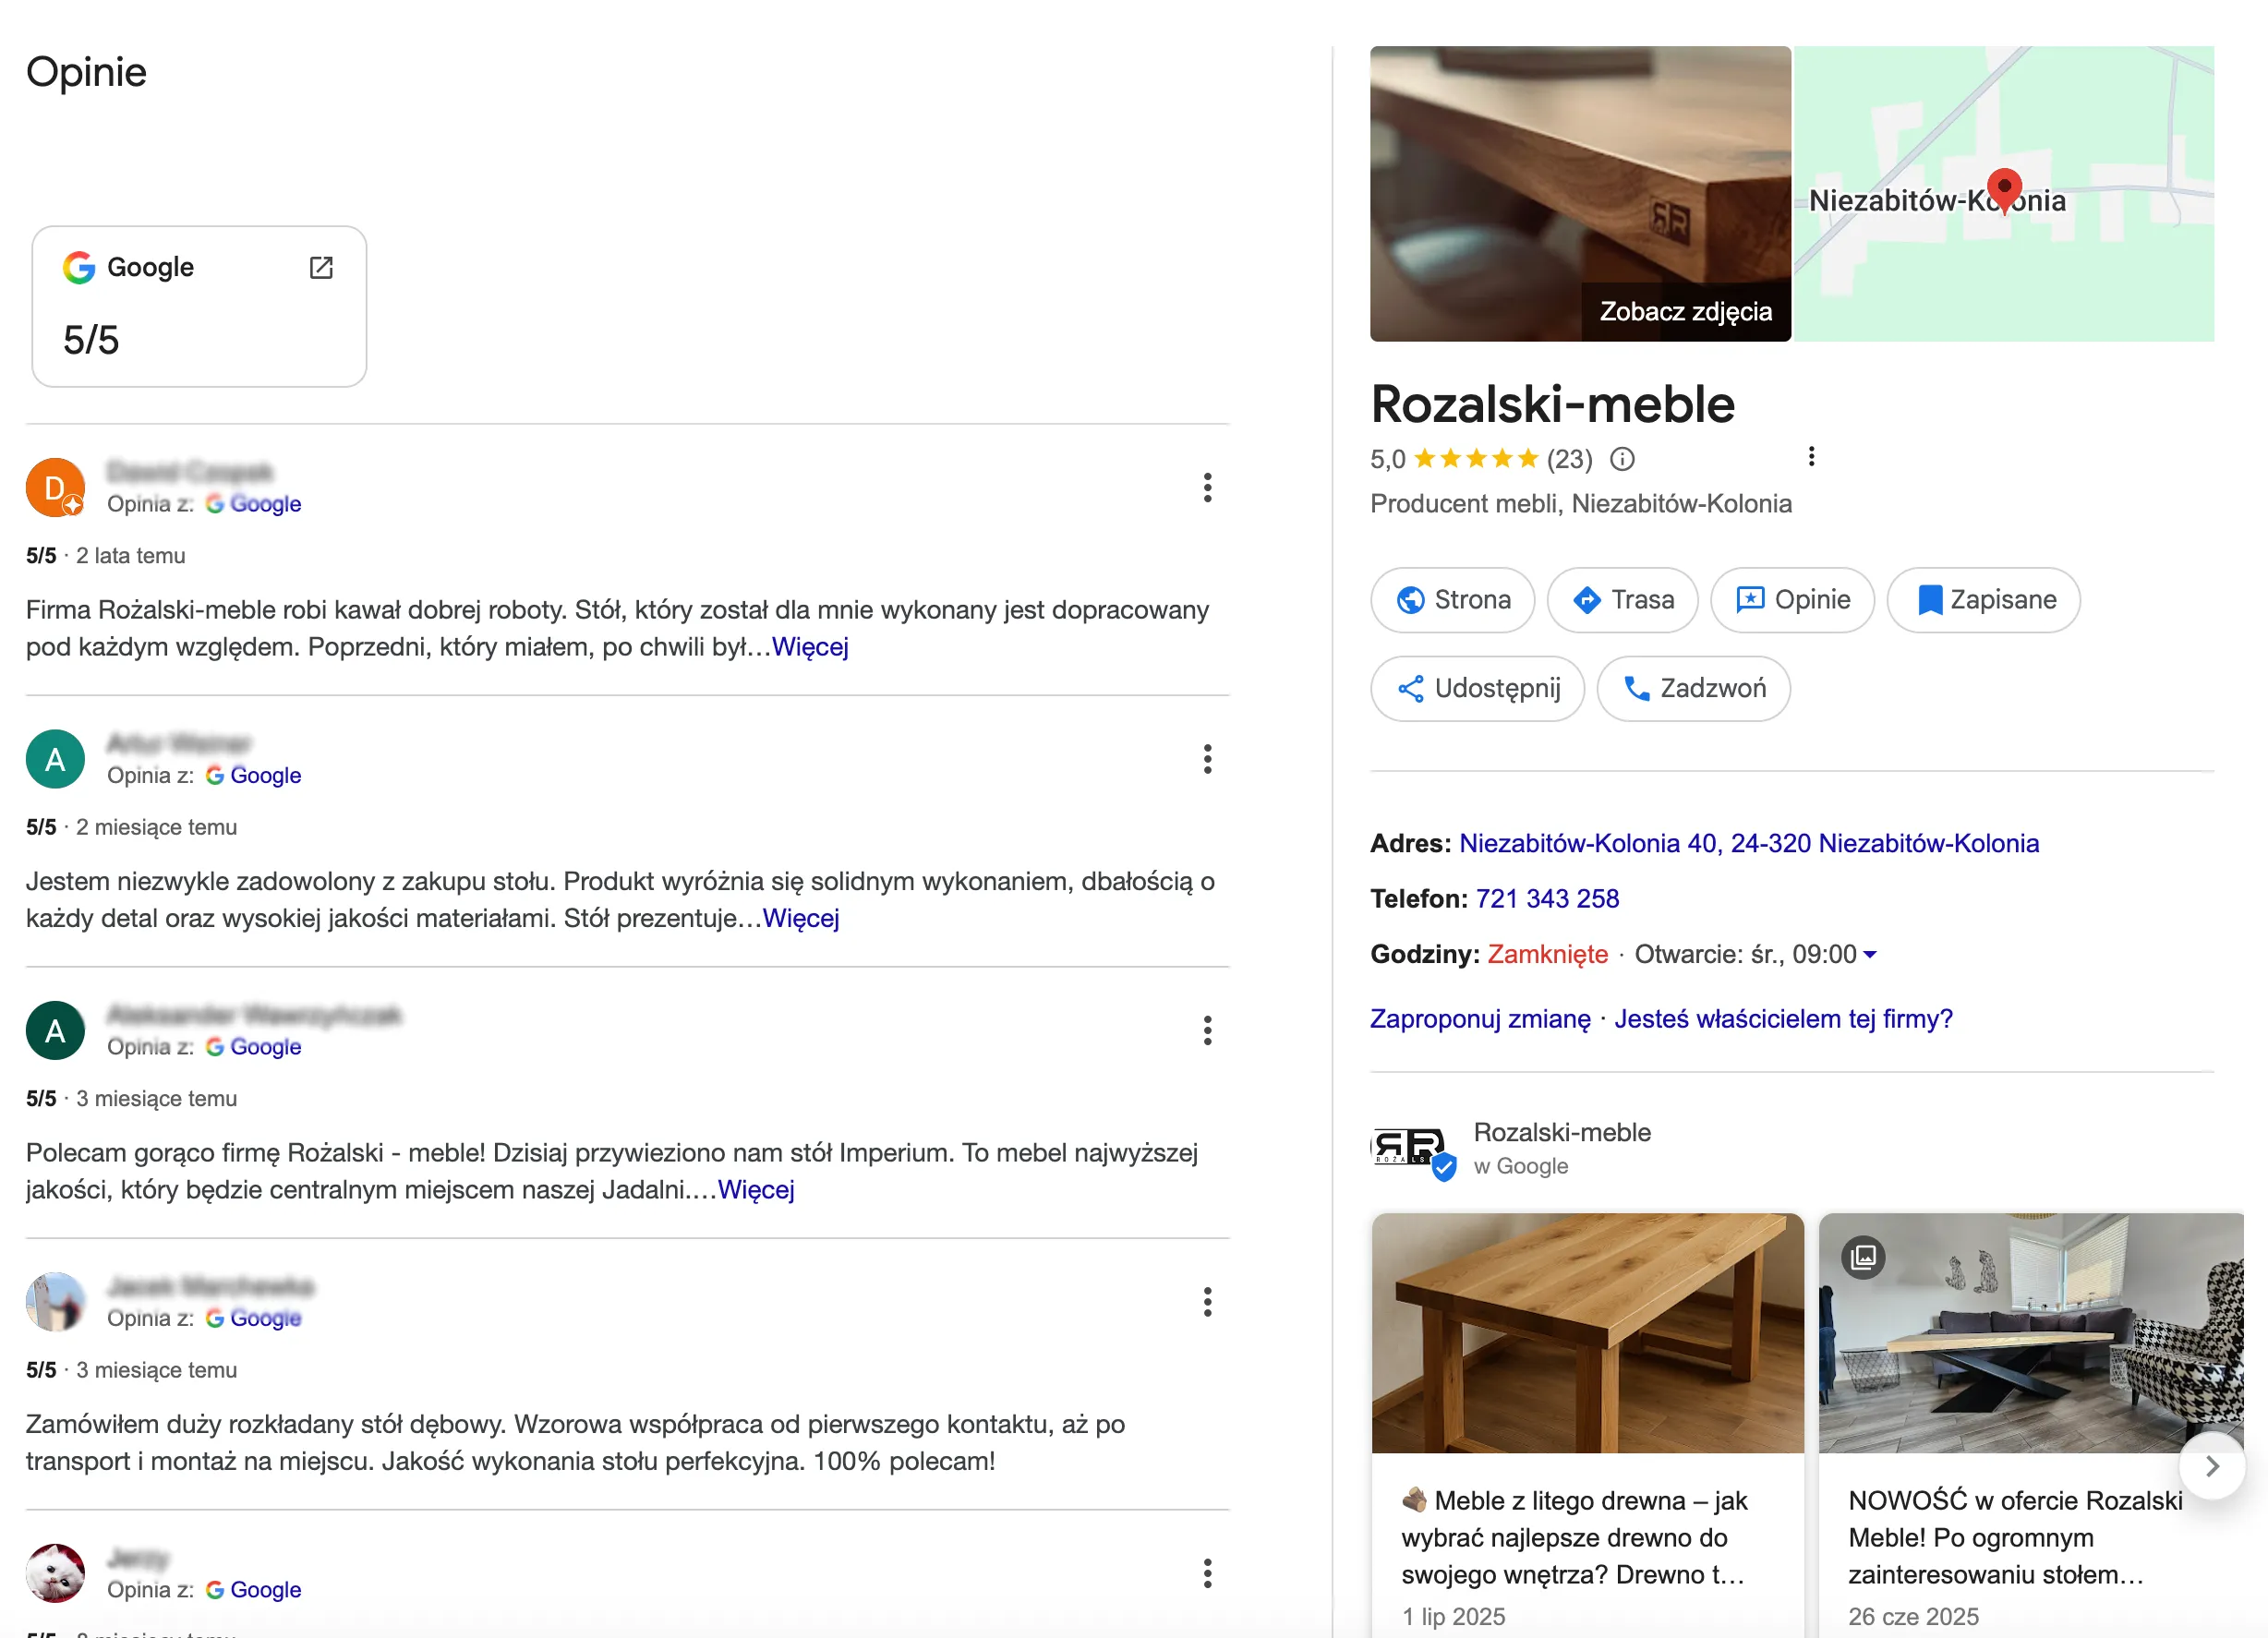Expand Więcej on Polecam gorąco review
Viewport: 2268px width, 1638px height.
pyautogui.click(x=755, y=1189)
